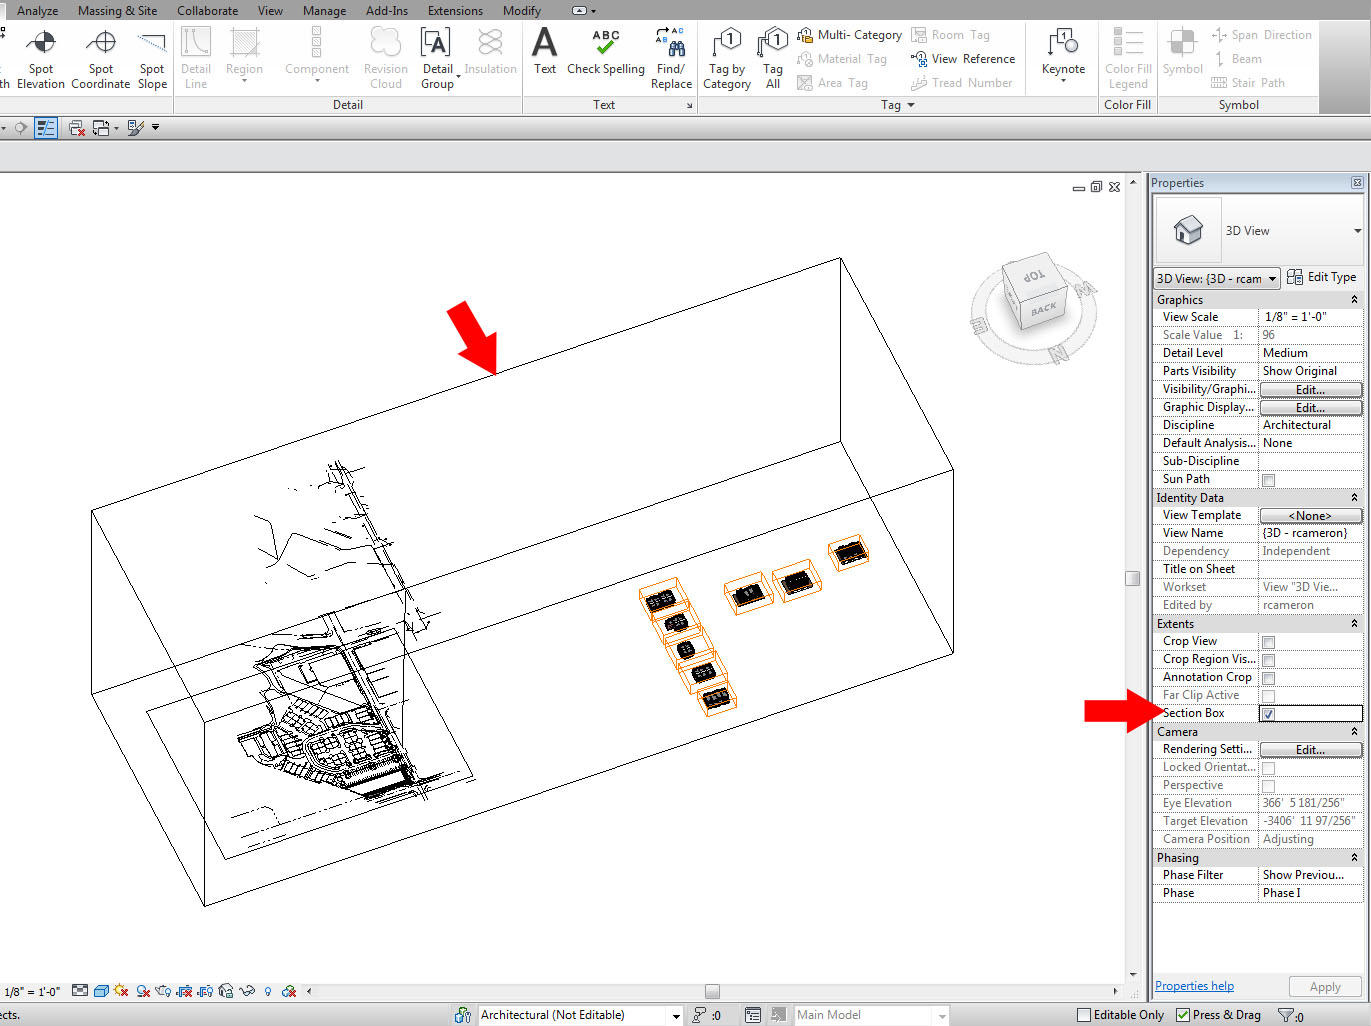Collapse the Extents properties section

1354,624
